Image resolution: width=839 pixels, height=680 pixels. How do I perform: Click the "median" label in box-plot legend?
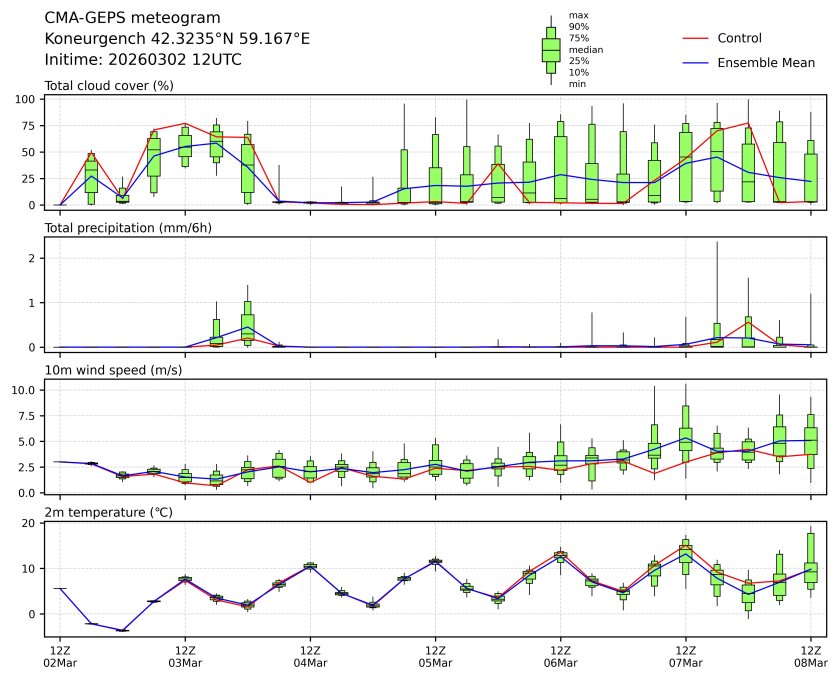coord(585,49)
